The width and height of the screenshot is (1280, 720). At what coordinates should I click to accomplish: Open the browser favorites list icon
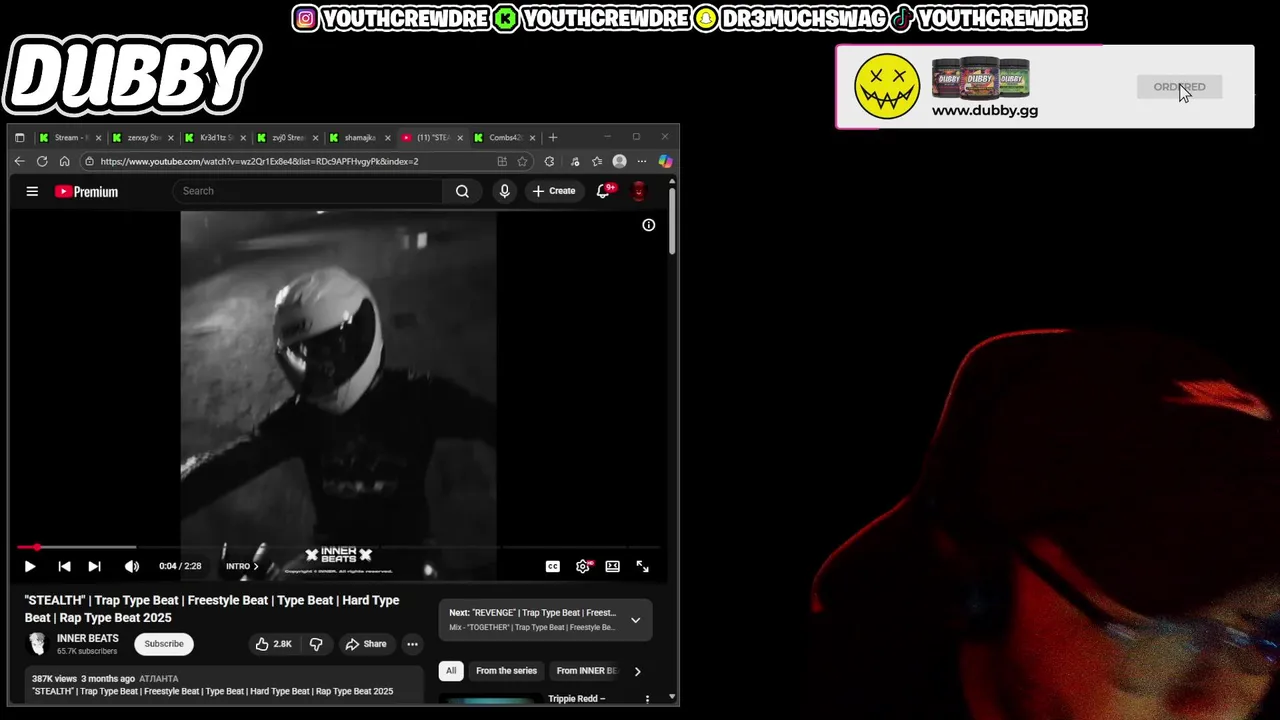click(x=597, y=161)
